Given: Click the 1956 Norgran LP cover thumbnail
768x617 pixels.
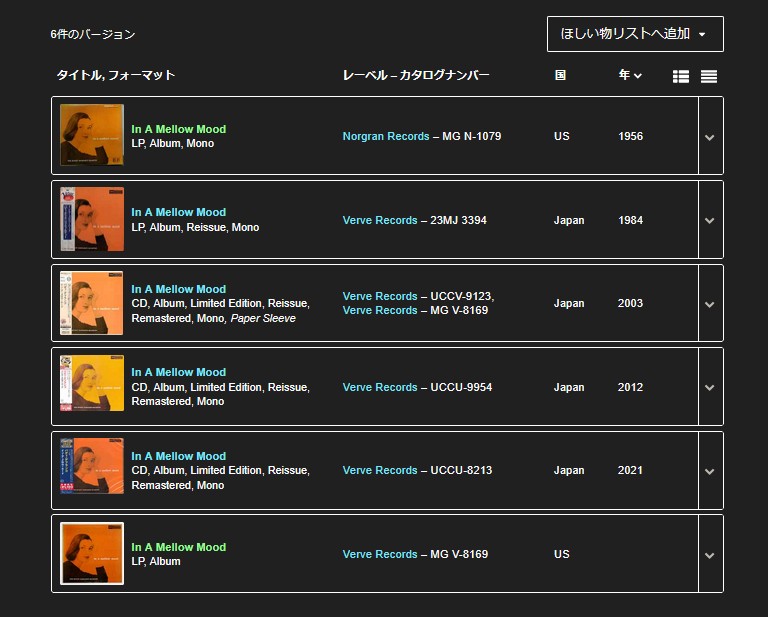Looking at the screenshot, I should [92, 135].
